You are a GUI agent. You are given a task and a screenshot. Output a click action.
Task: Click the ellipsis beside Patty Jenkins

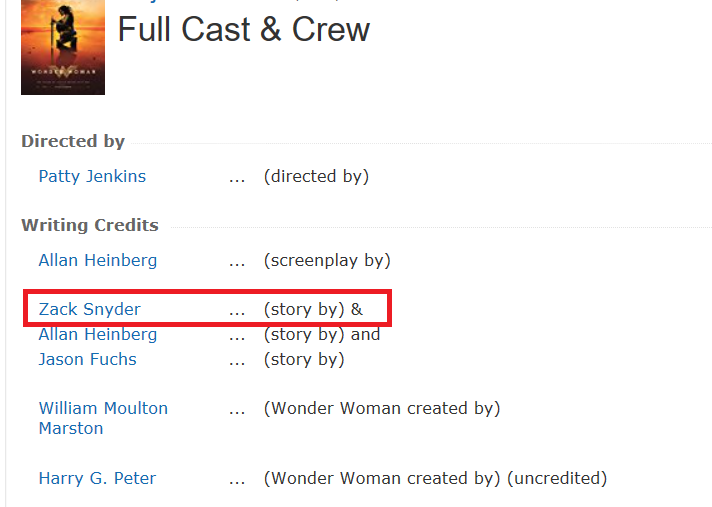coord(237,179)
